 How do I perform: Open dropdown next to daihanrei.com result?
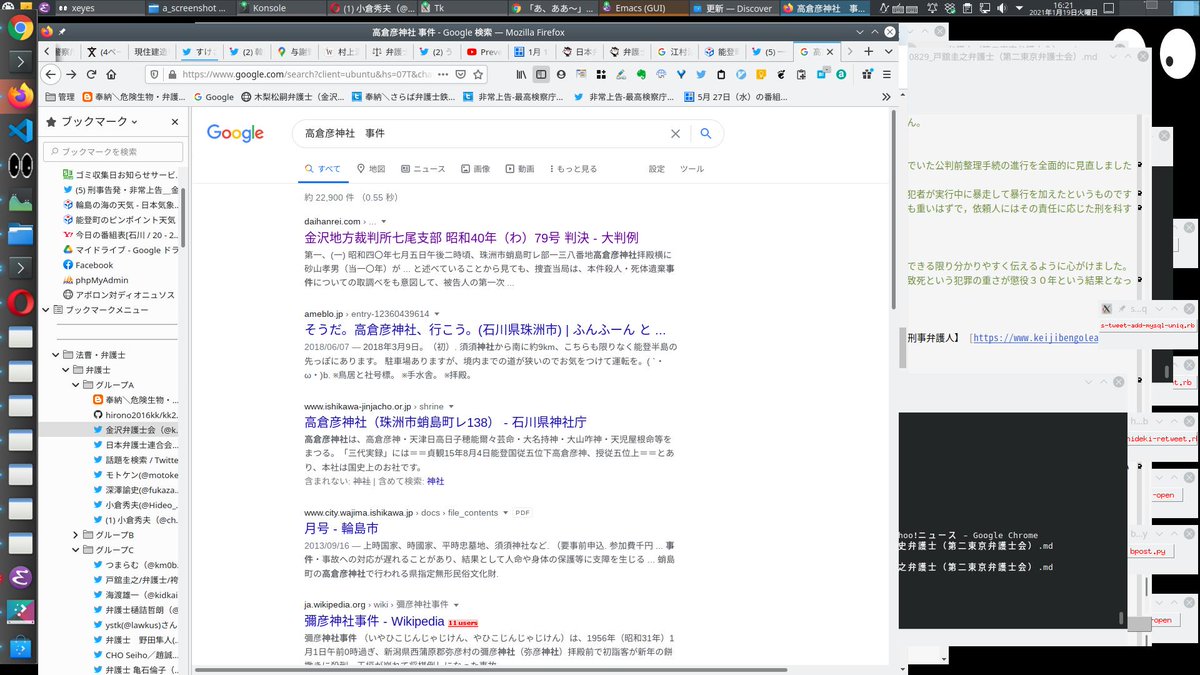click(384, 221)
